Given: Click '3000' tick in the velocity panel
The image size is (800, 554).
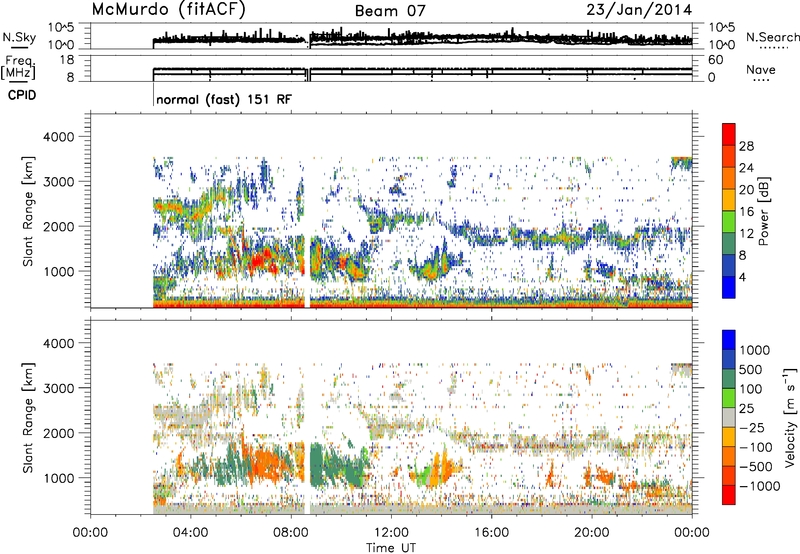Looking at the screenshot, I should tap(58, 388).
